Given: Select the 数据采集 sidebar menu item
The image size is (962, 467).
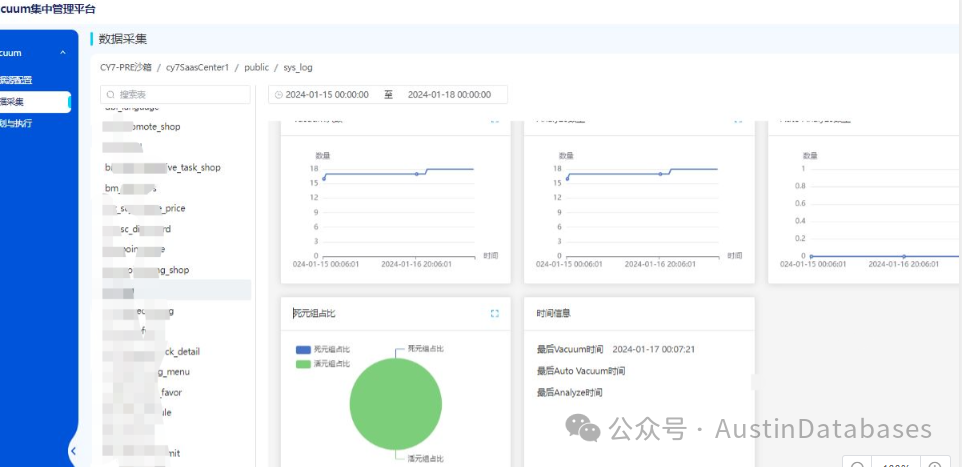Looking at the screenshot, I should coord(36,101).
